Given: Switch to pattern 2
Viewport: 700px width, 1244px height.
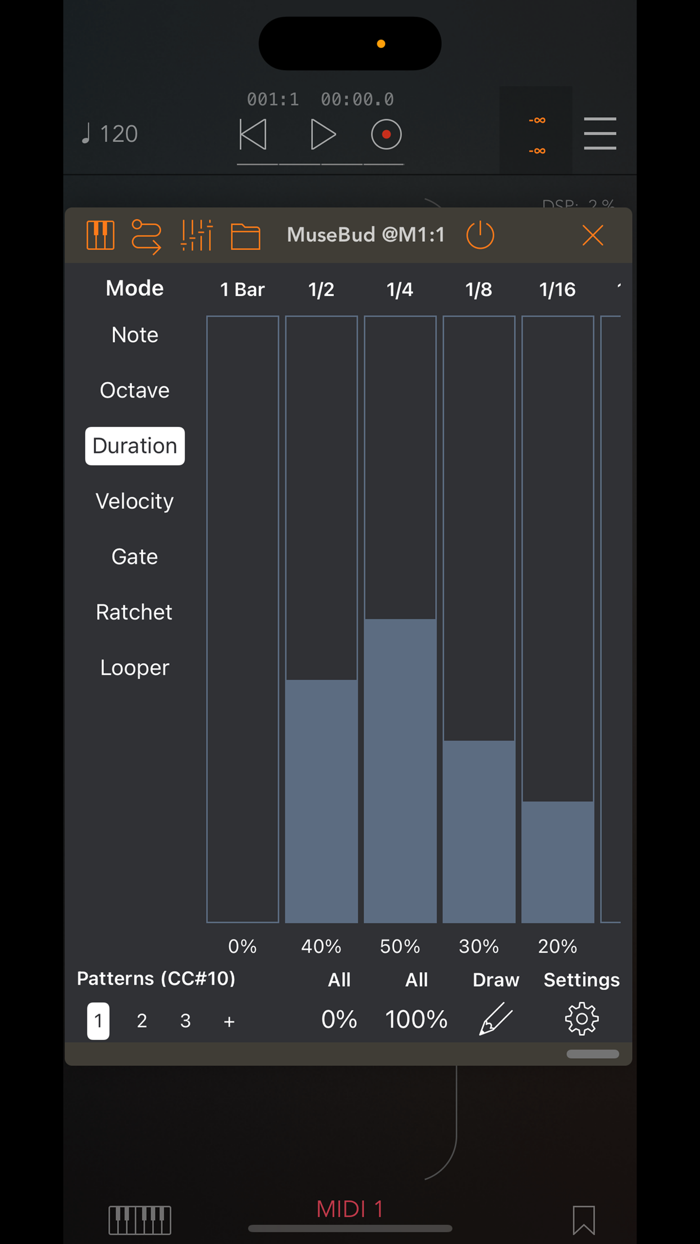Looking at the screenshot, I should (141, 1020).
